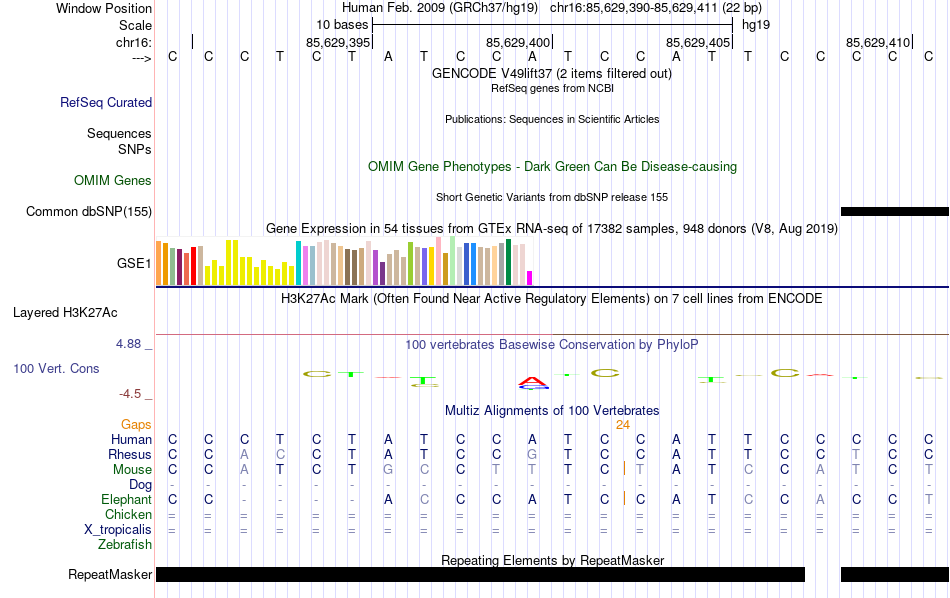Click the OMIM Gene Phenotypes green title
The width and height of the screenshot is (950, 598).
553,167
